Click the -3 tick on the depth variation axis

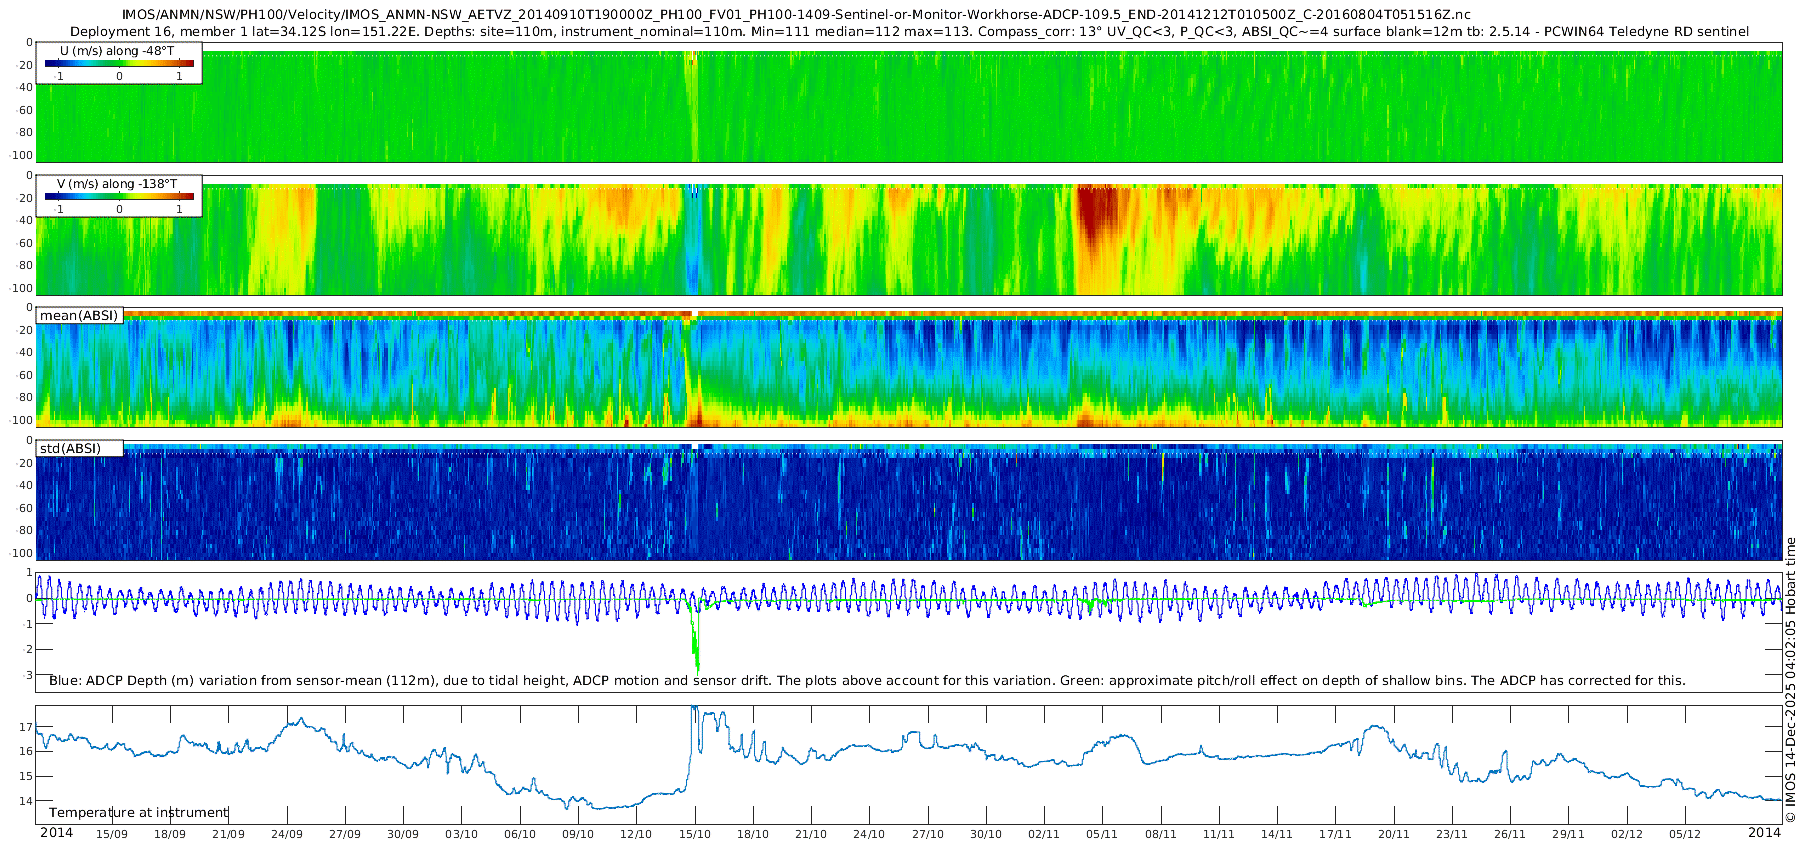coord(28,675)
